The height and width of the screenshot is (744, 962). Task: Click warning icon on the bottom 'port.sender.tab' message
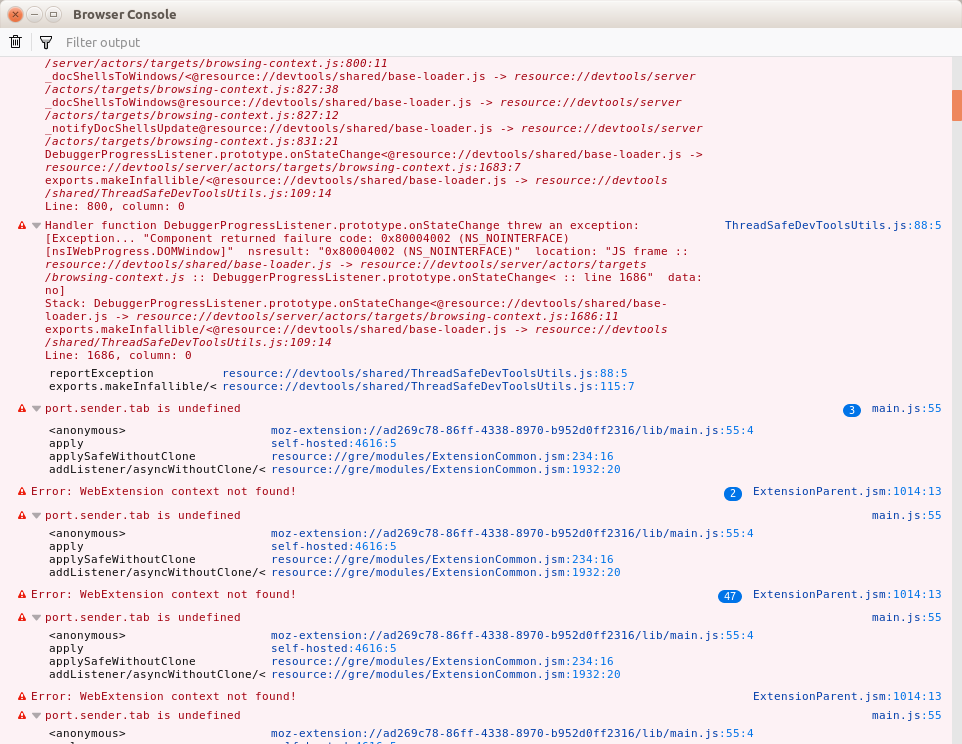(x=20, y=715)
